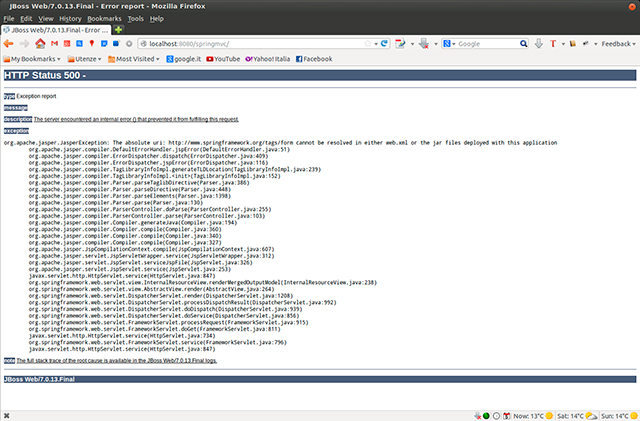
Task: Close the add-on bar with the X icon
Action: point(7,416)
